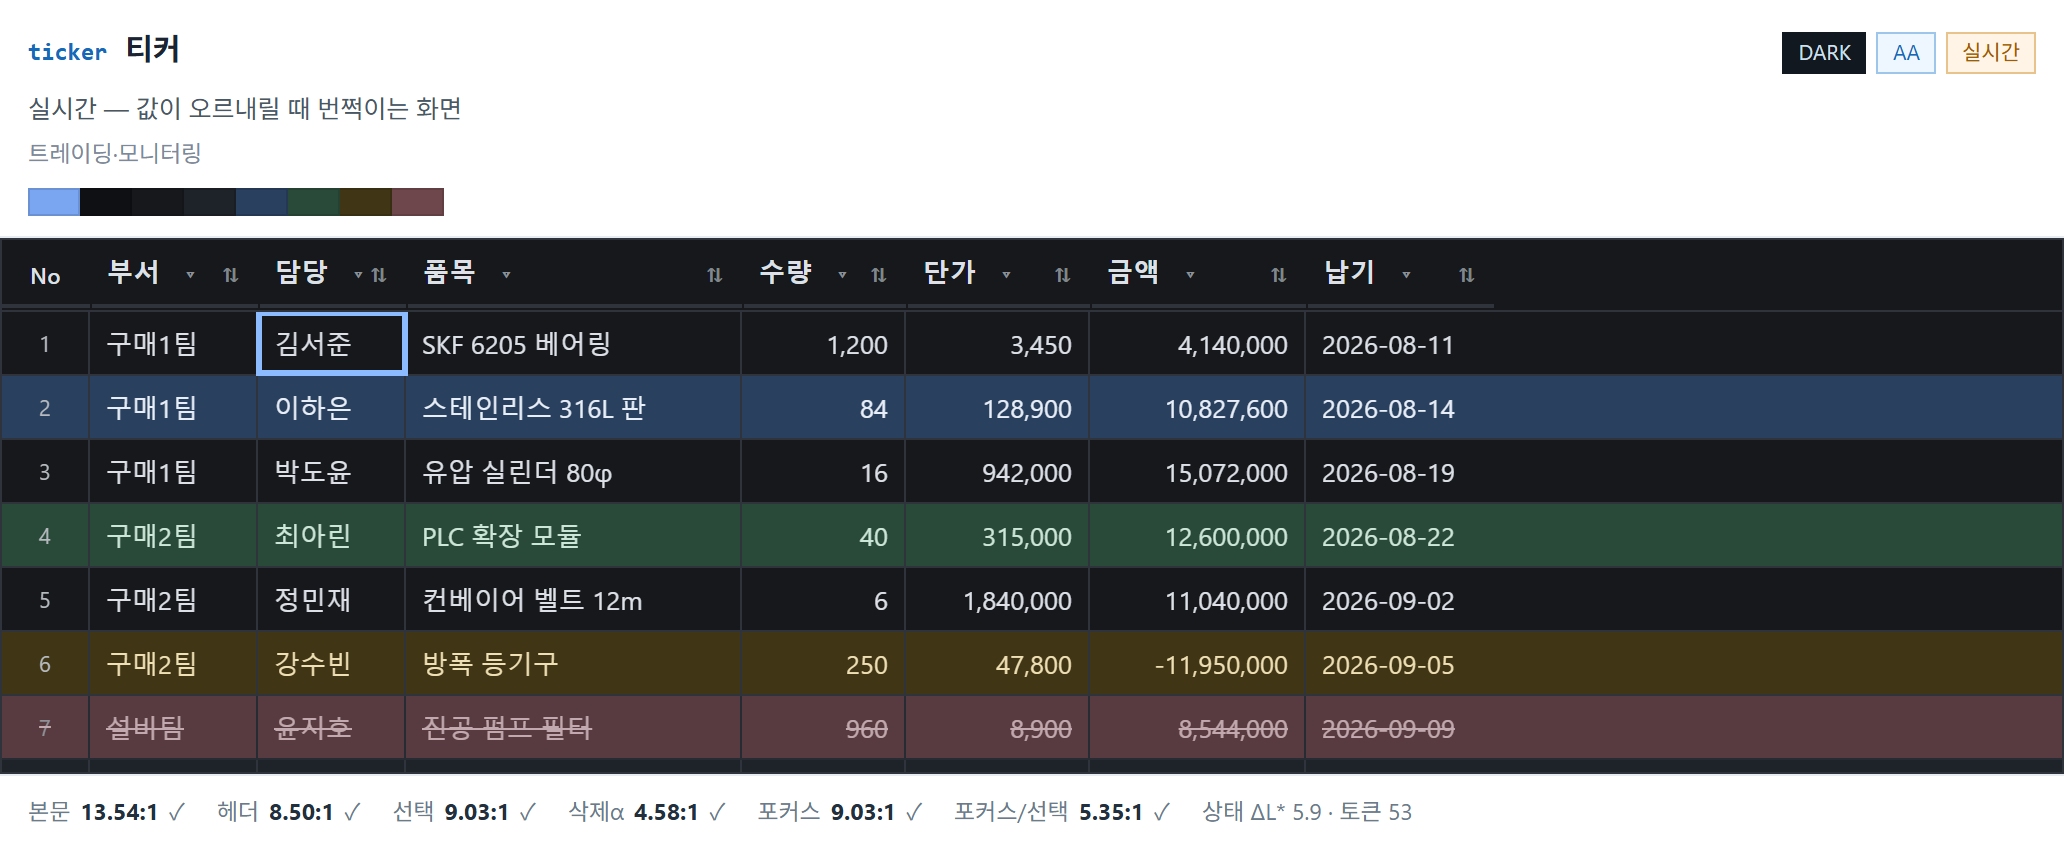The width and height of the screenshot is (2064, 850).
Task: Click the light blue palette swatch
Action: coord(54,202)
